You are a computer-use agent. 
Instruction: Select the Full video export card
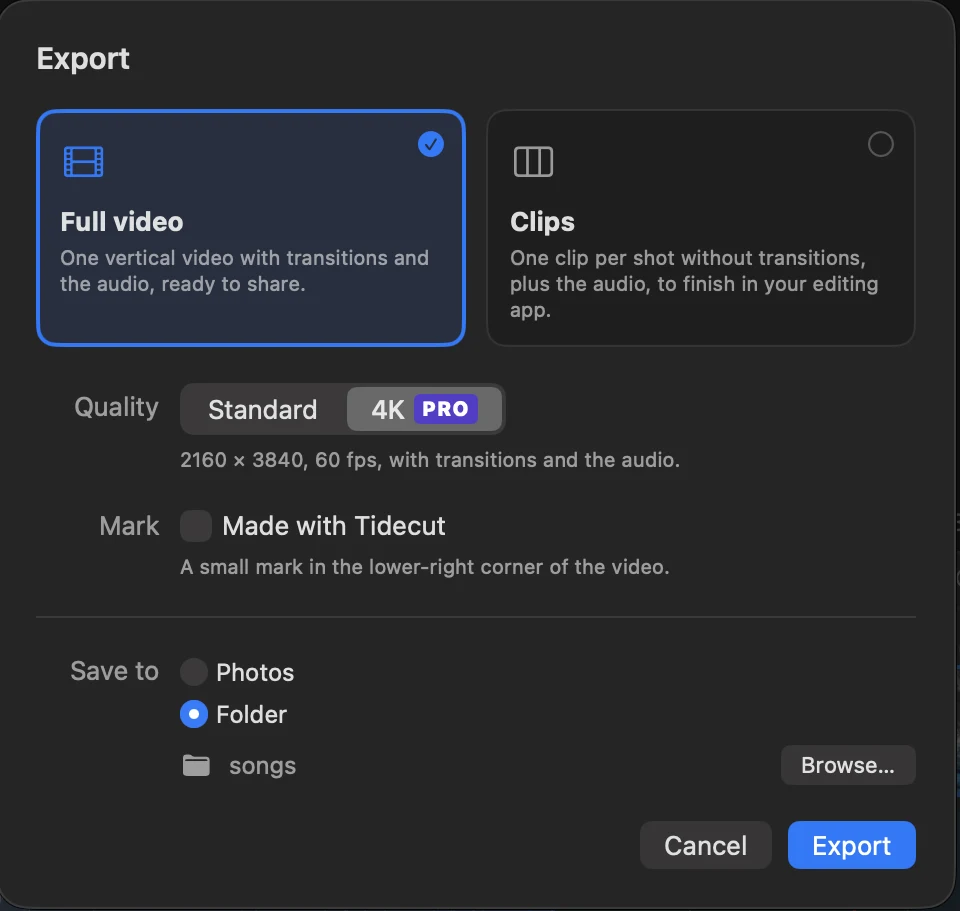tap(251, 228)
